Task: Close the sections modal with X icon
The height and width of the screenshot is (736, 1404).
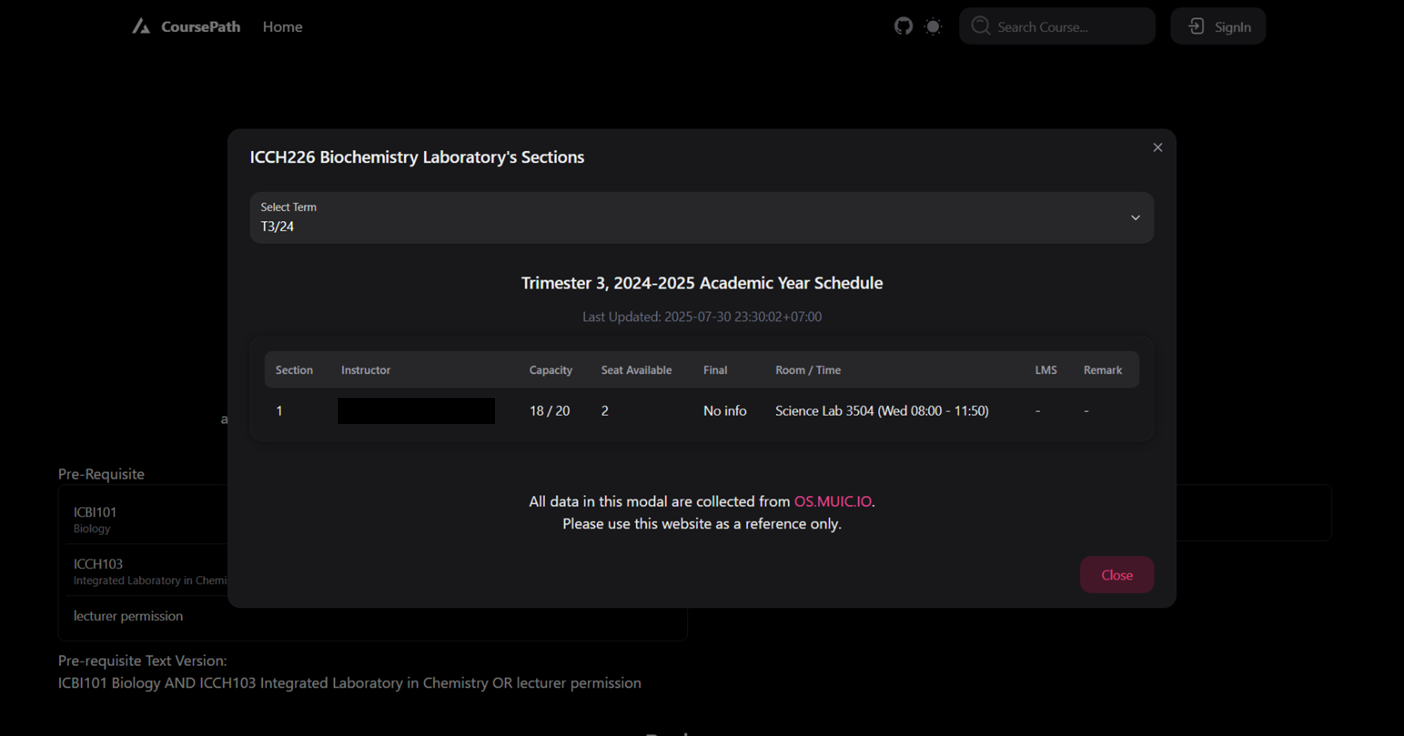Action: pyautogui.click(x=1157, y=148)
